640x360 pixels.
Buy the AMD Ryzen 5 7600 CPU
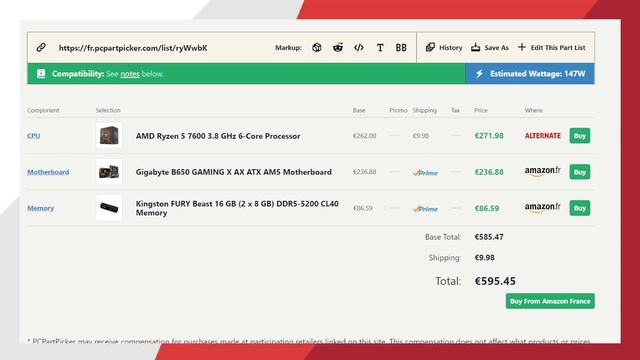coord(580,136)
